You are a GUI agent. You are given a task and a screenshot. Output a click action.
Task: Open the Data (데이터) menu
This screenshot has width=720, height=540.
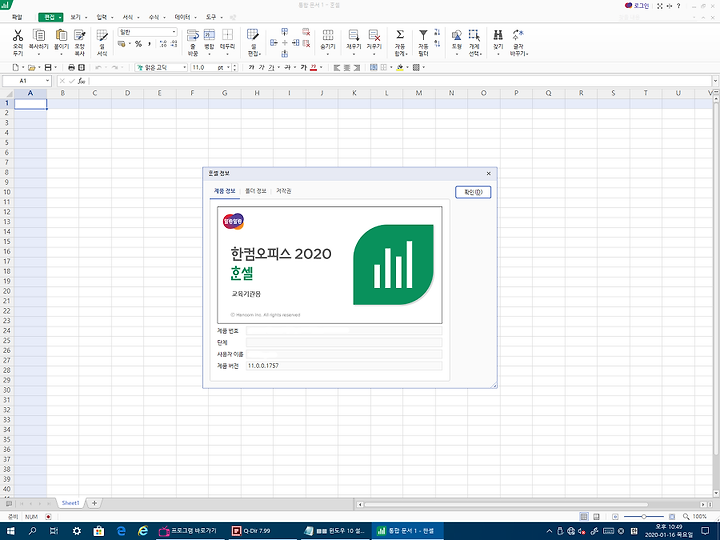182,17
